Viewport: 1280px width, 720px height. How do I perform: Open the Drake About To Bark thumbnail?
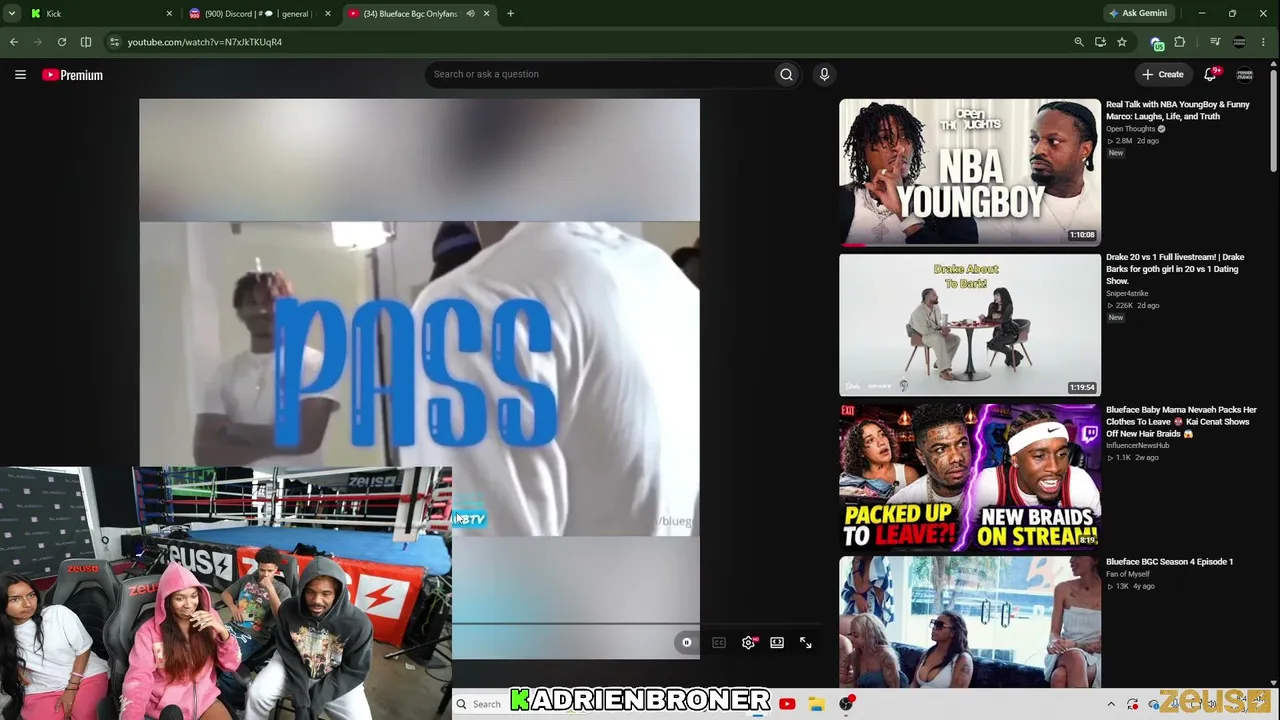coord(970,325)
